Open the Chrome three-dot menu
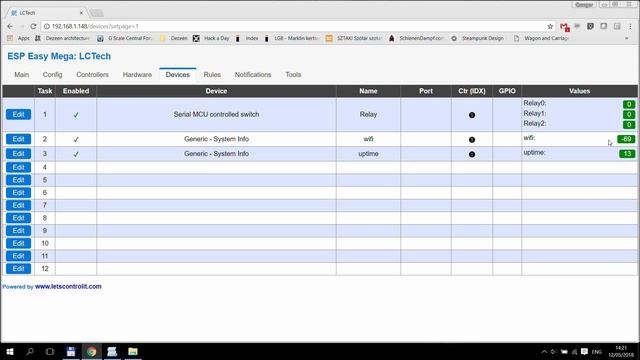This screenshot has width=640, height=360. (630, 26)
